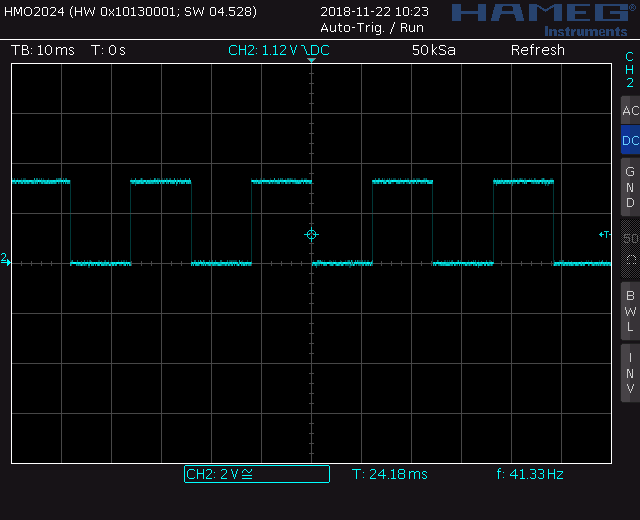This screenshot has height=520, width=640.
Task: Click the HAMEG Instruments logo
Action: pyautogui.click(x=545, y=20)
